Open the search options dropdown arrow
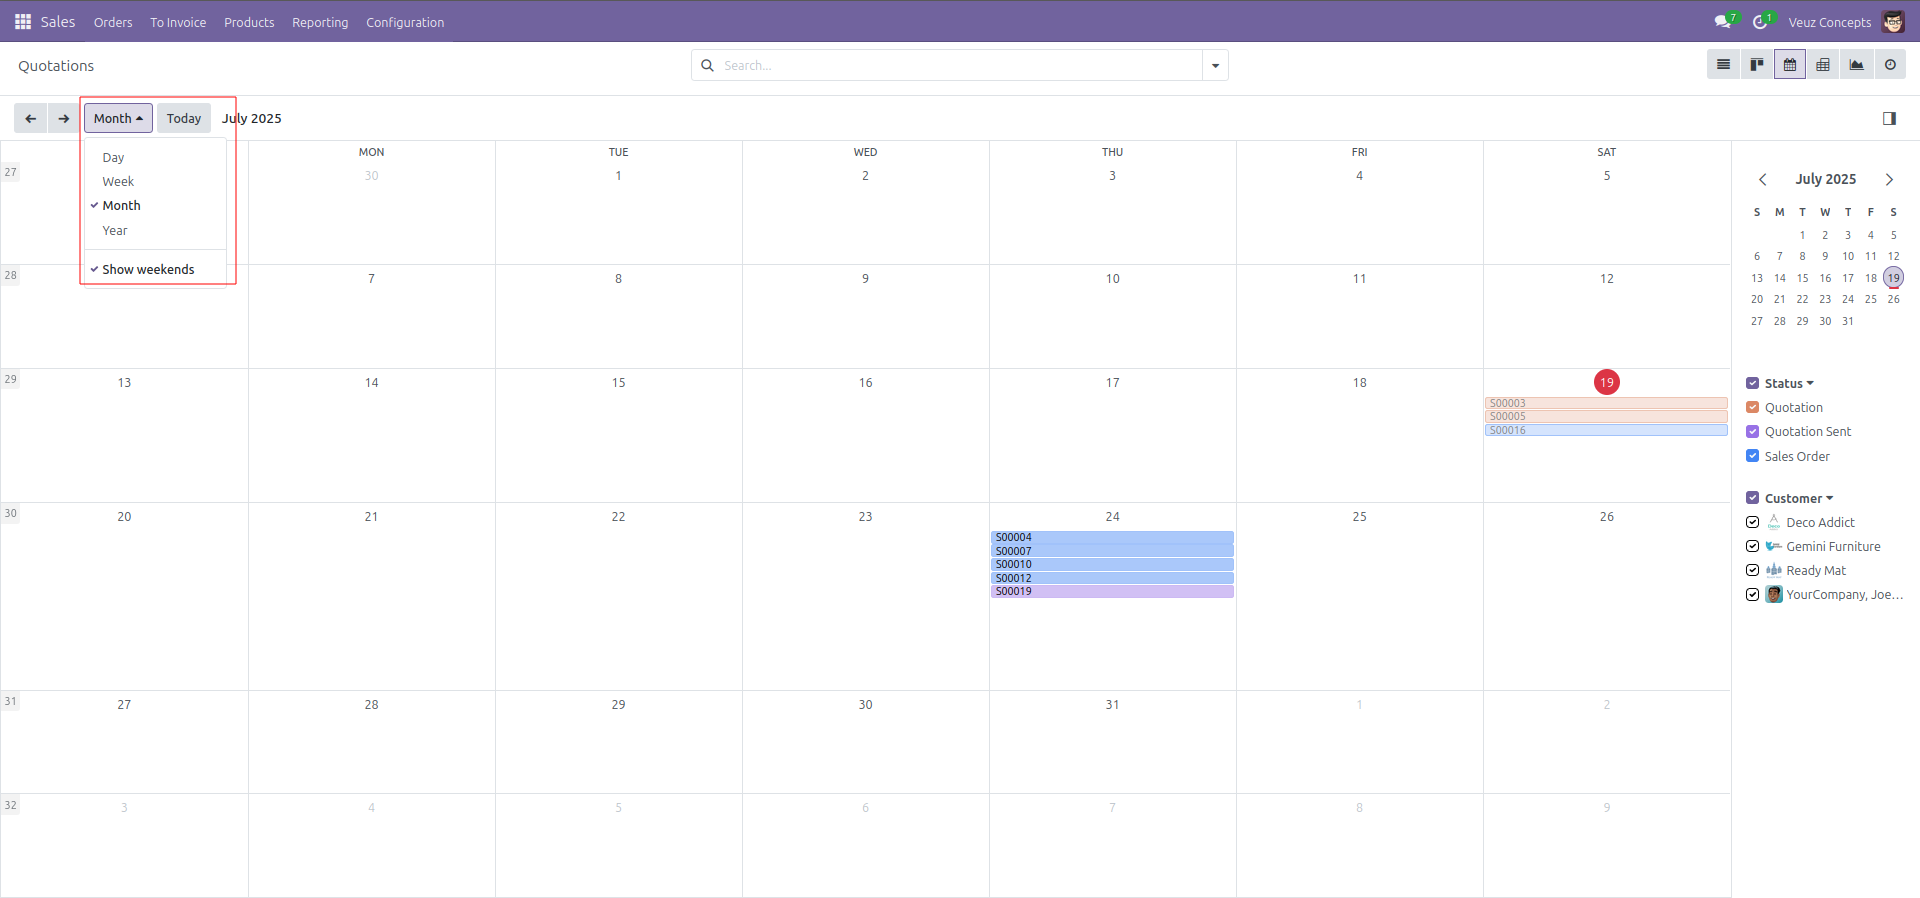 pyautogui.click(x=1215, y=66)
